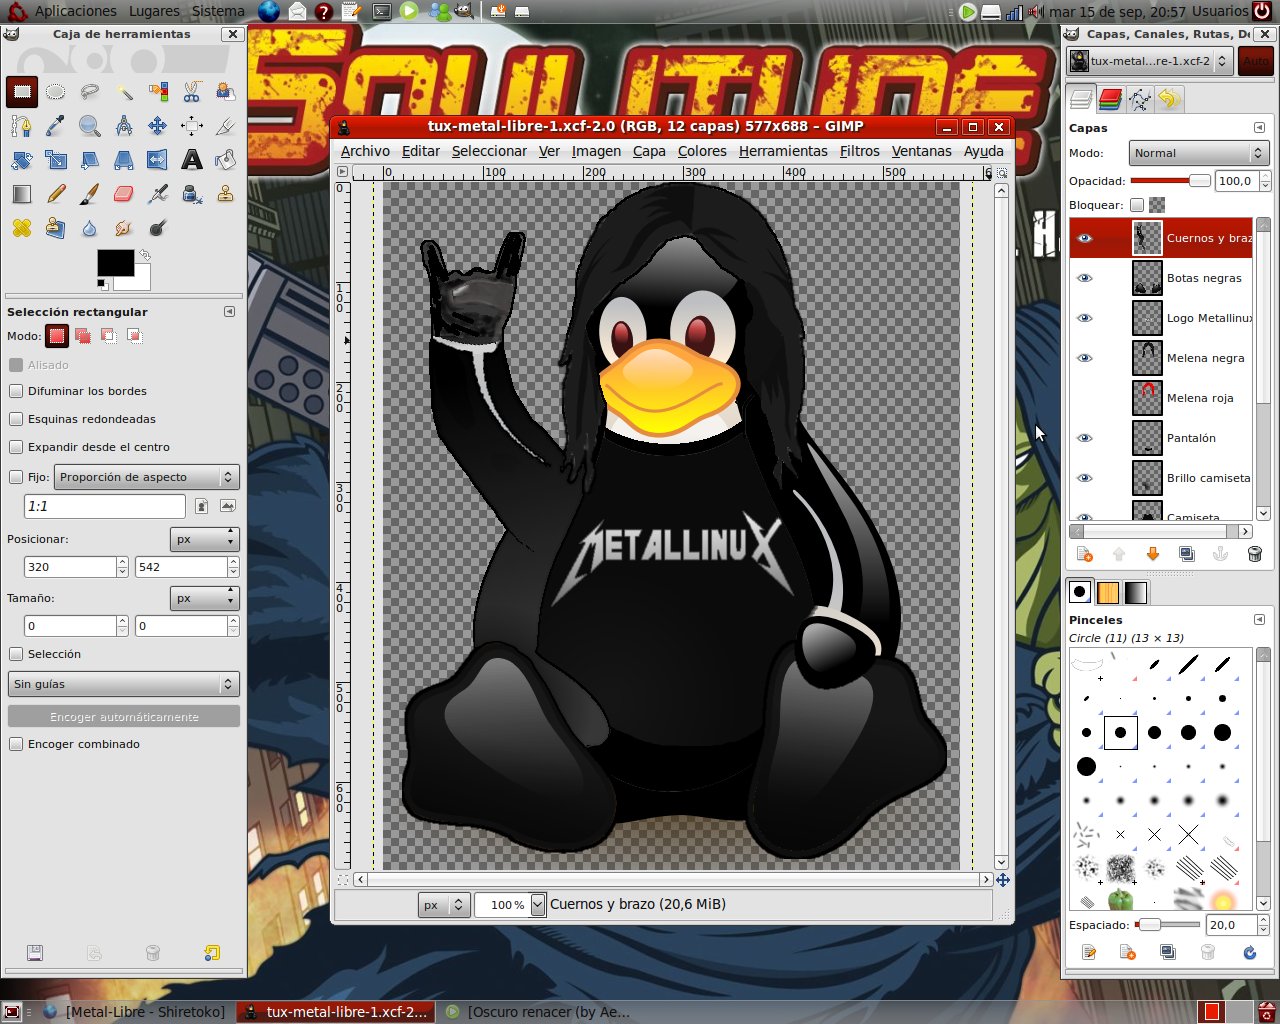Image resolution: width=1280 pixels, height=1024 pixels.
Task: Open the status bar px unit selector
Action: pyautogui.click(x=443, y=904)
